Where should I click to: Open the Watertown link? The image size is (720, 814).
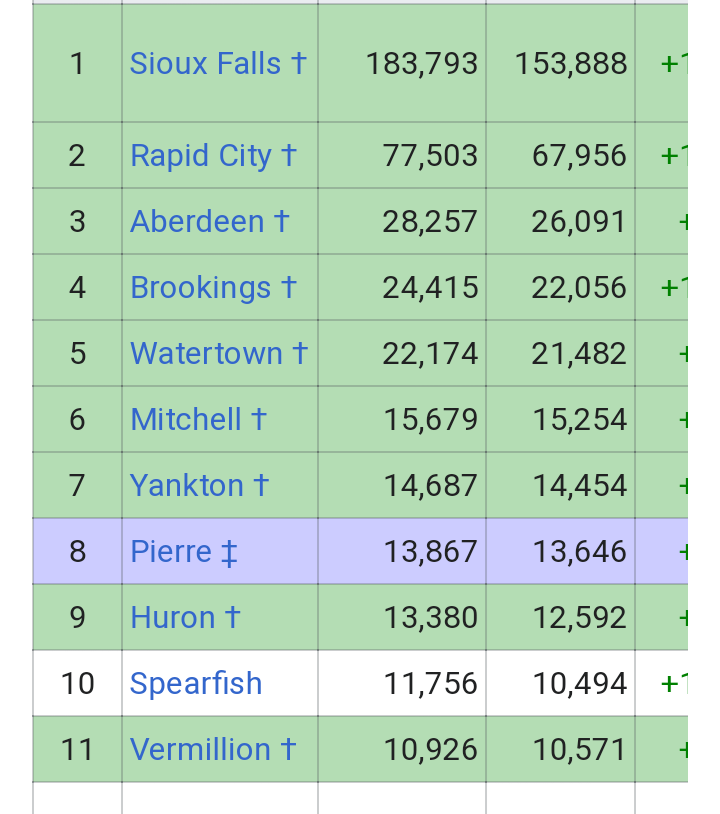206,354
